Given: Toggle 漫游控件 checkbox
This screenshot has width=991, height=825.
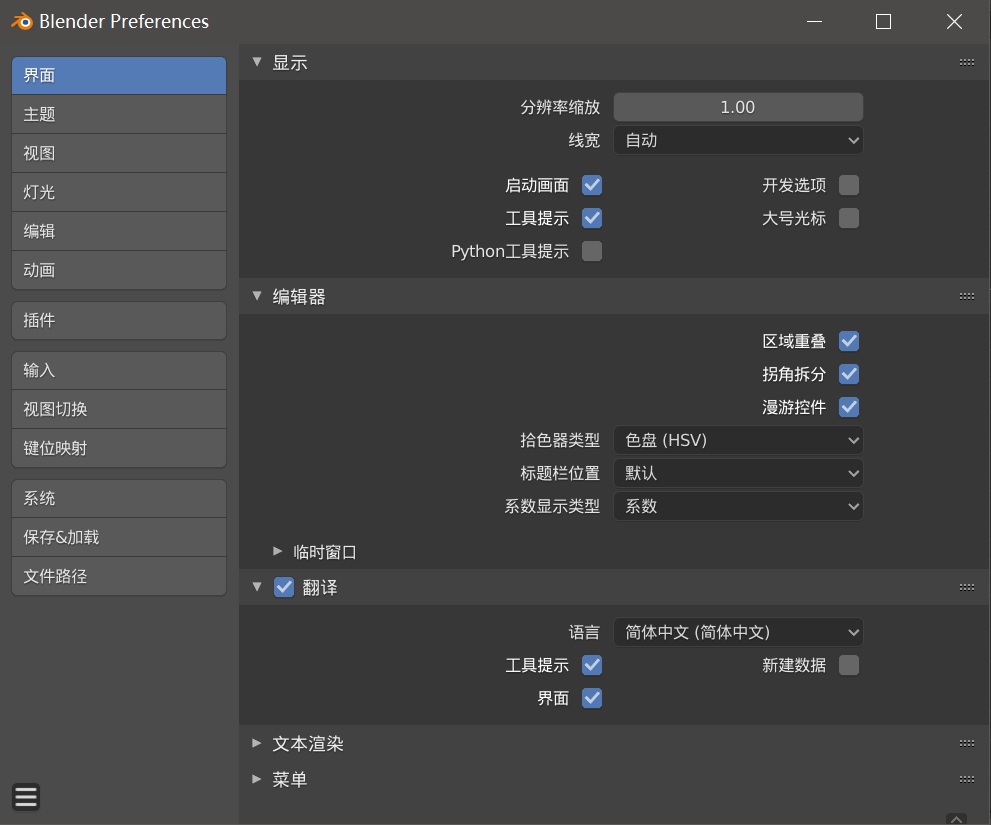Looking at the screenshot, I should 849,406.
